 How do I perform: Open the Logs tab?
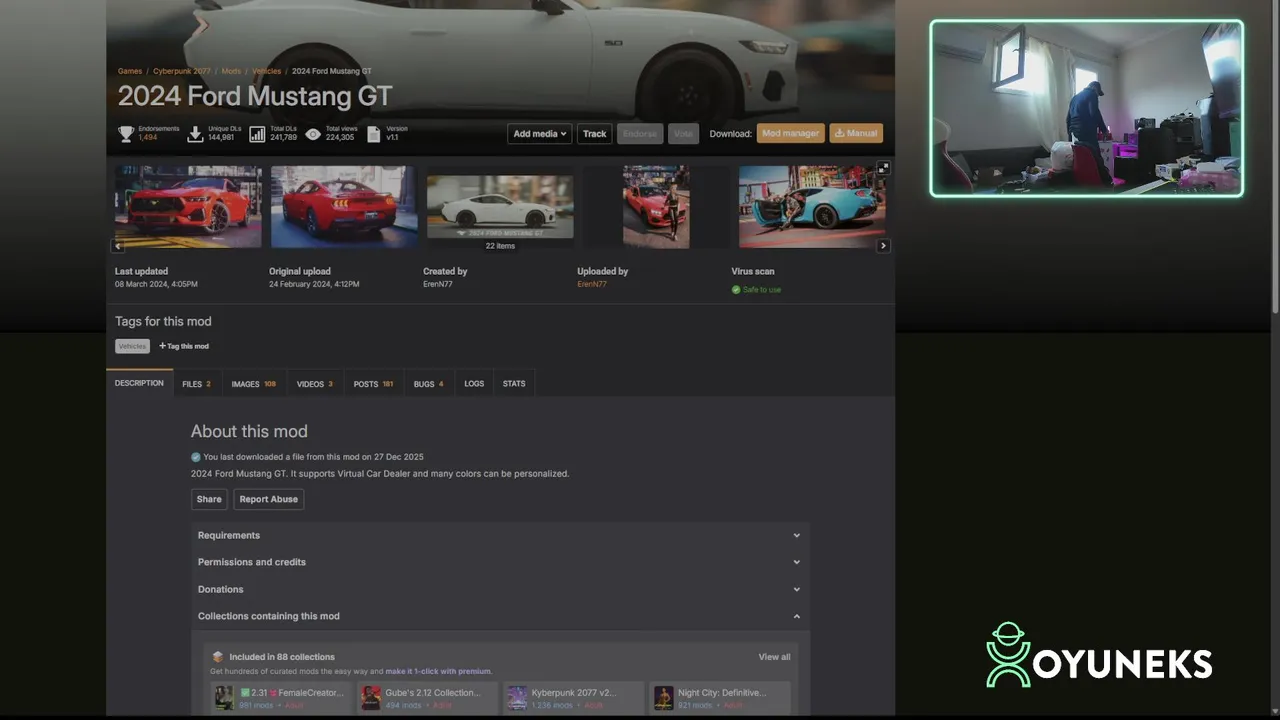coord(474,384)
